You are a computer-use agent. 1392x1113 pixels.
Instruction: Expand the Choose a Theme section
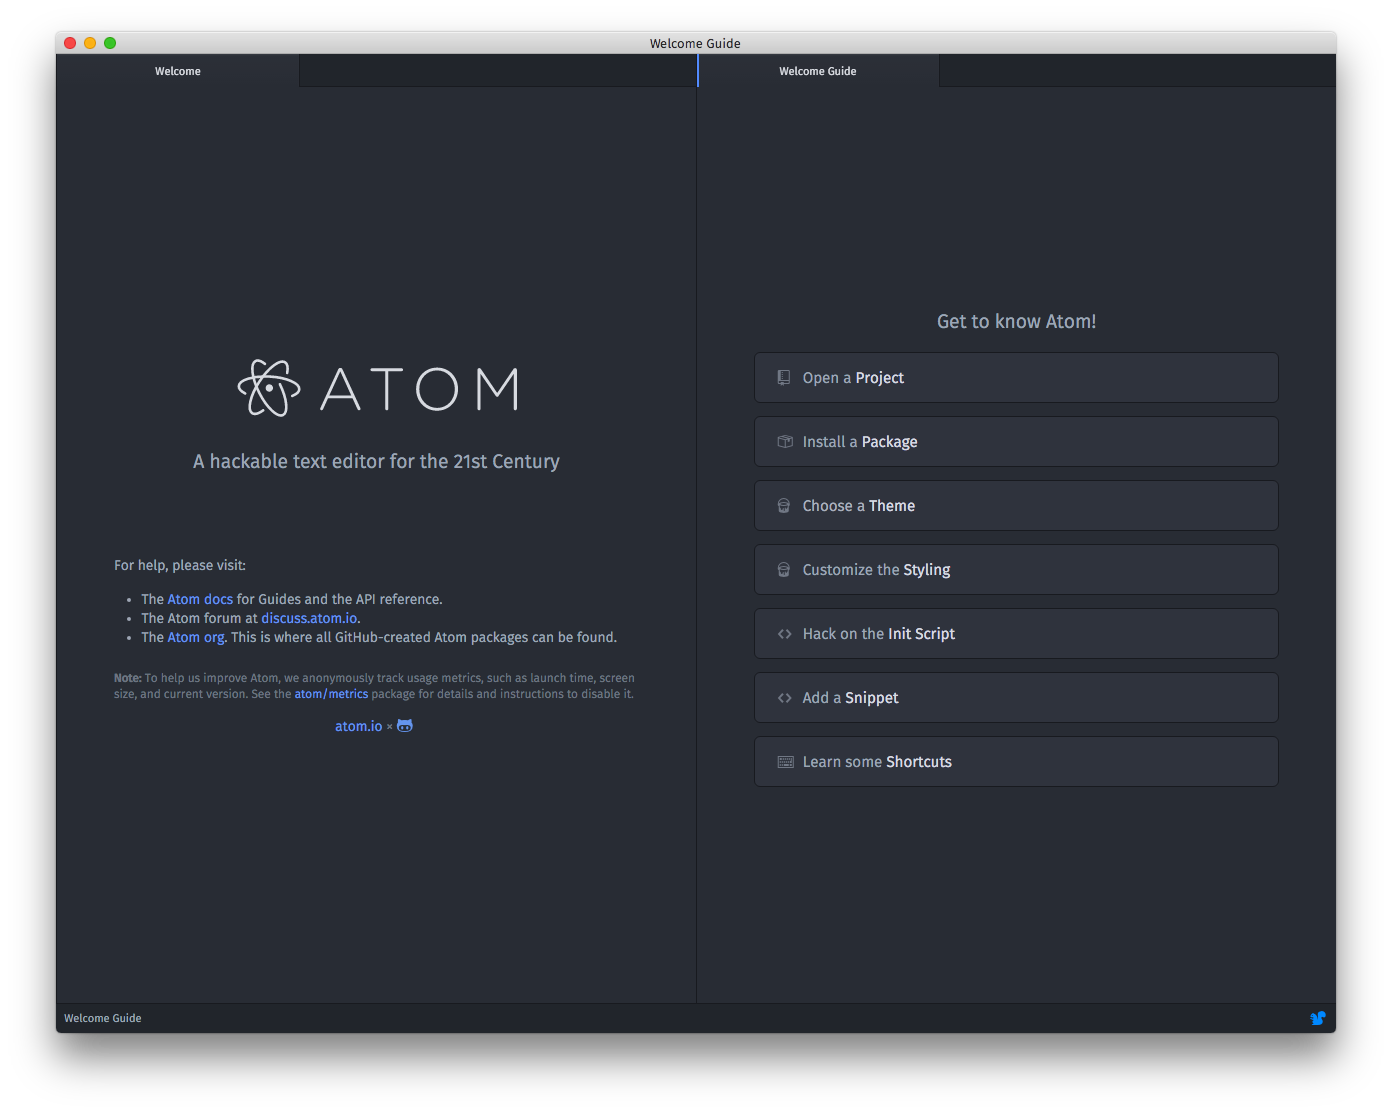click(x=1016, y=506)
